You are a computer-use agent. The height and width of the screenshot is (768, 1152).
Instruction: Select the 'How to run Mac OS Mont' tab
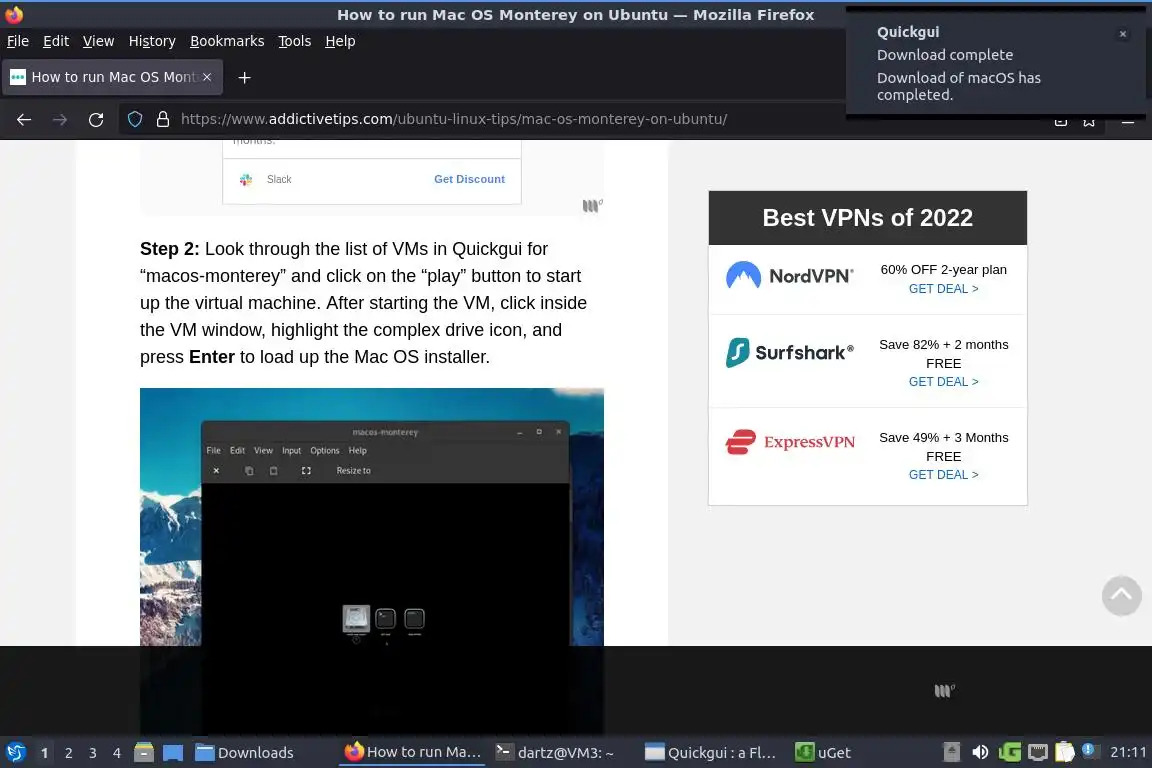(112, 76)
